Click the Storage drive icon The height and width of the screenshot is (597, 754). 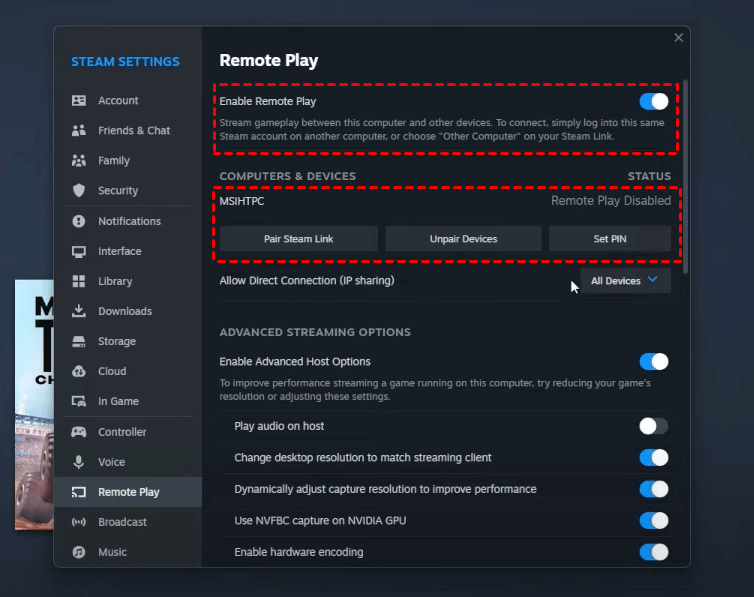pos(79,341)
